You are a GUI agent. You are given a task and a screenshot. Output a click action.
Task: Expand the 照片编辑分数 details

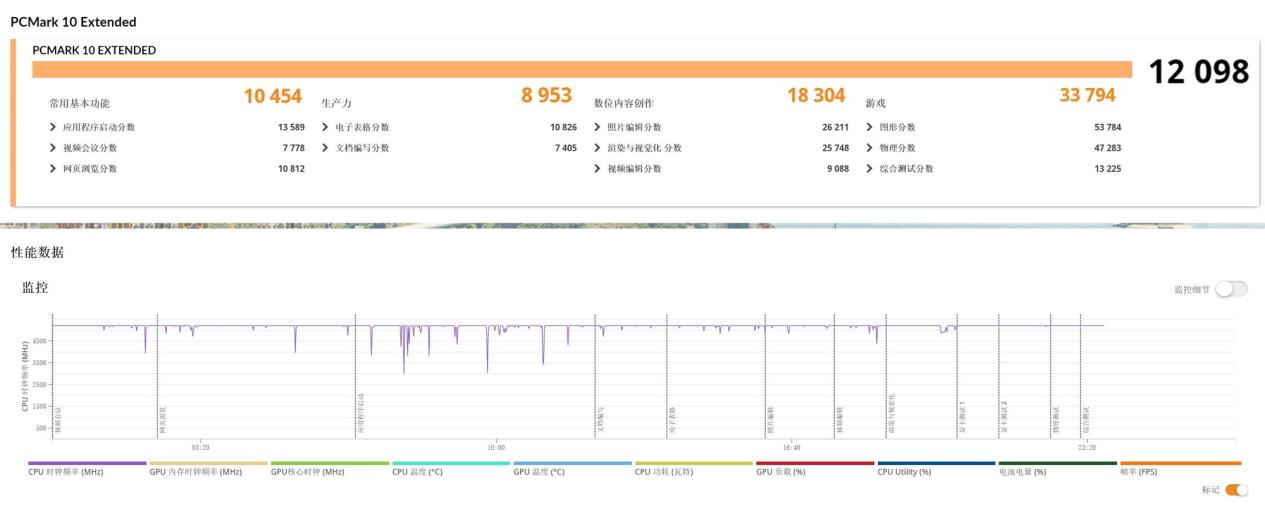(x=598, y=127)
